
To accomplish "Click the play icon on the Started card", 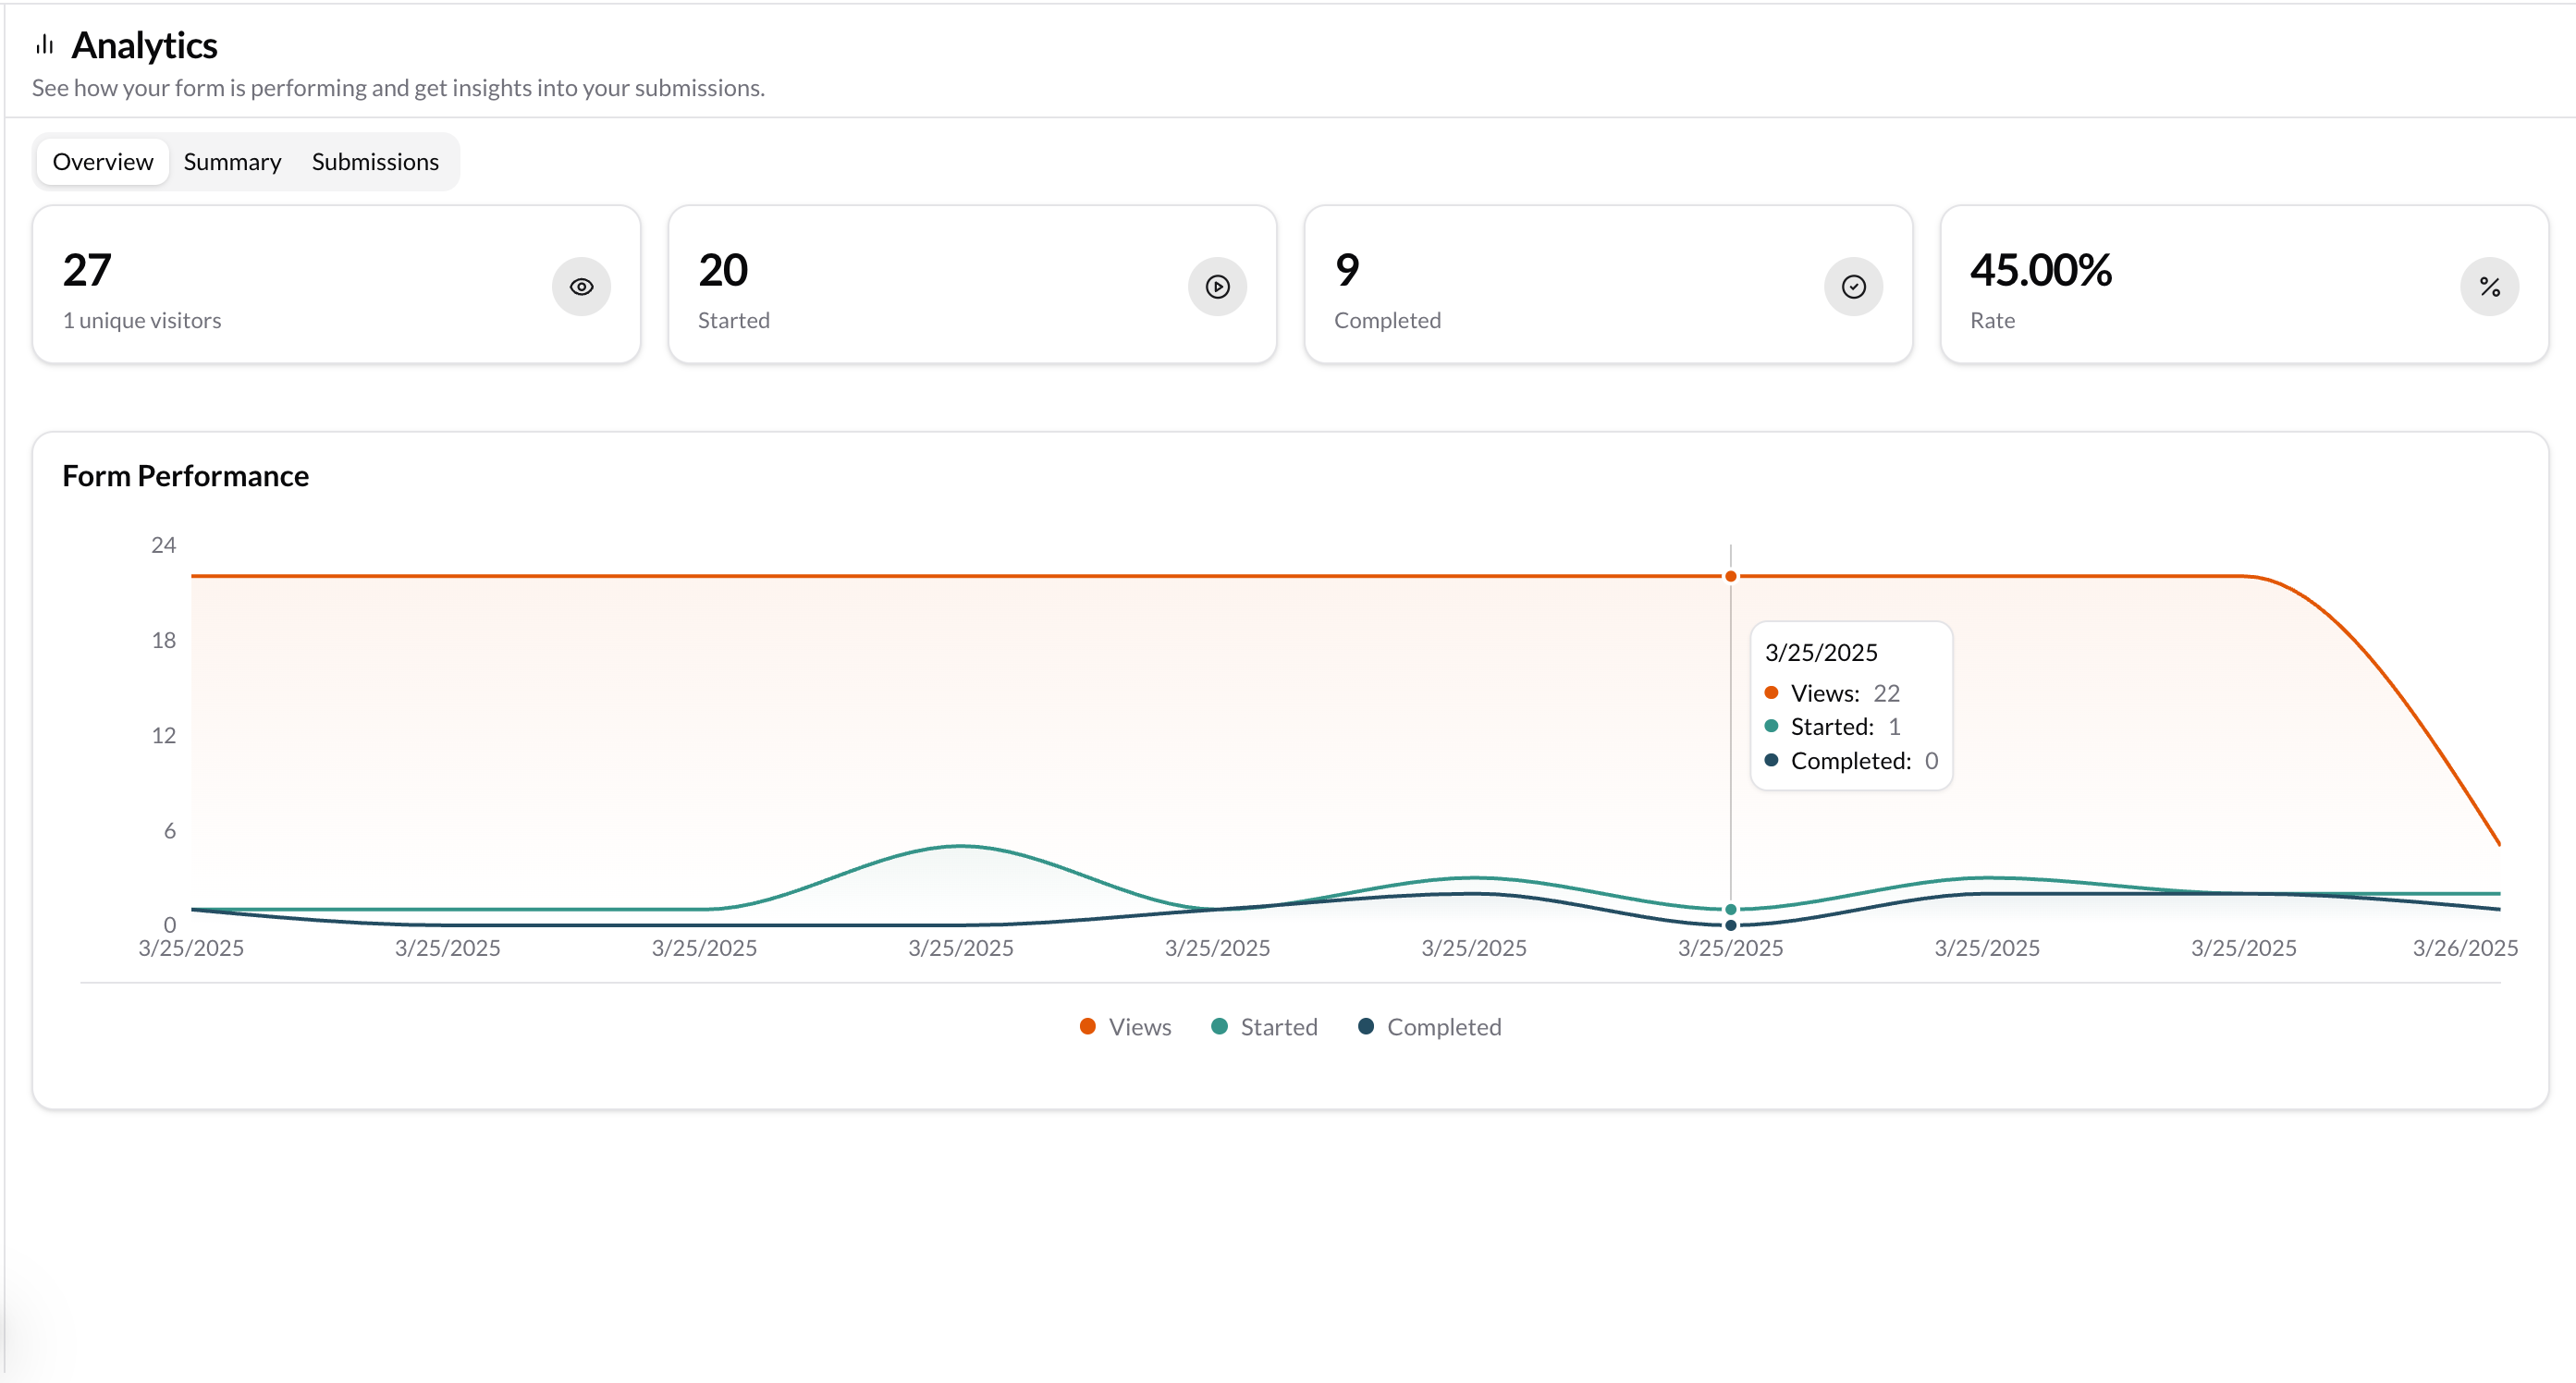I will [1217, 286].
